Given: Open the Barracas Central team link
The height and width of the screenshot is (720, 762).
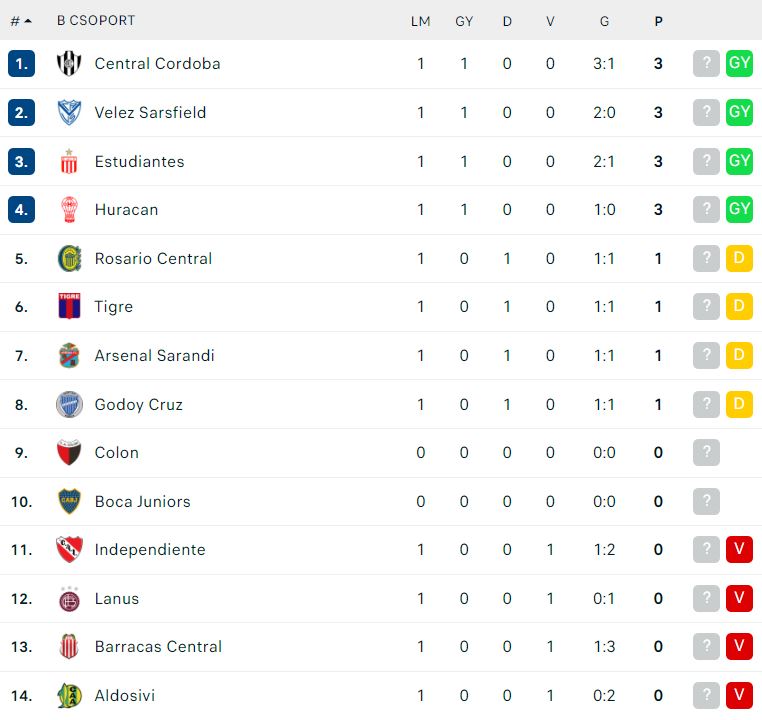Looking at the screenshot, I should (158, 647).
